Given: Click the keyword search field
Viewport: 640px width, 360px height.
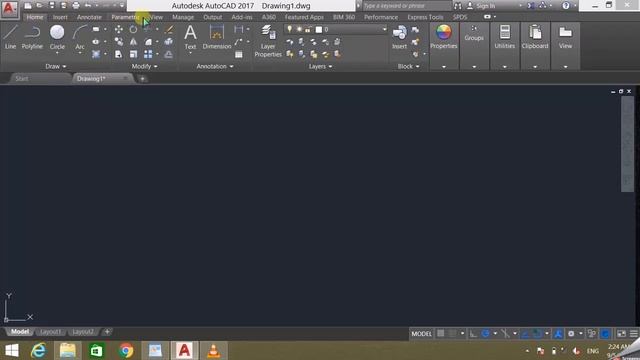Looking at the screenshot, I should click(407, 6).
